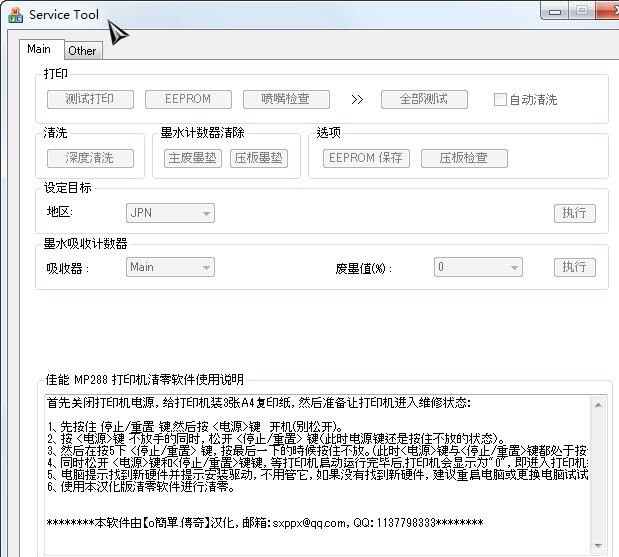Open the 吸收器 Main dropdown

[x=170, y=267]
